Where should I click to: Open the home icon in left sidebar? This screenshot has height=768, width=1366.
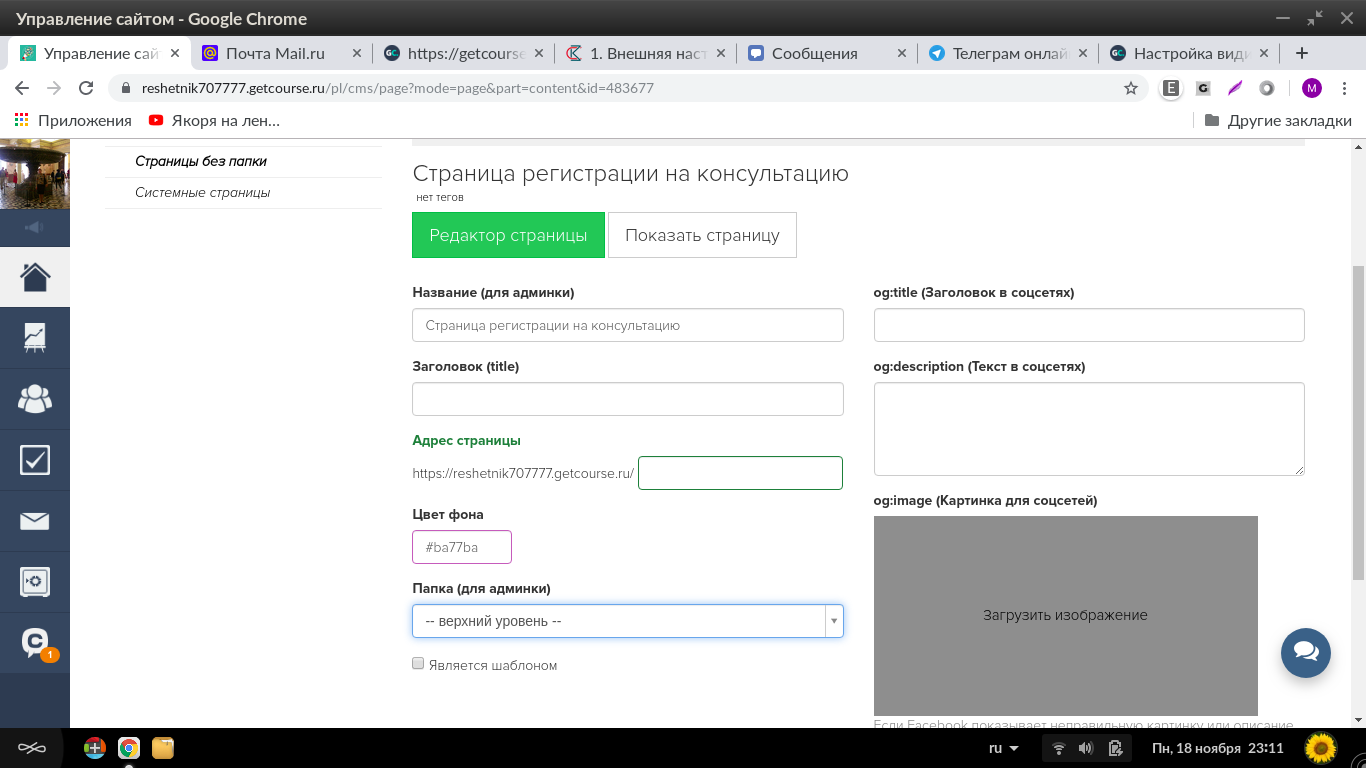(35, 277)
